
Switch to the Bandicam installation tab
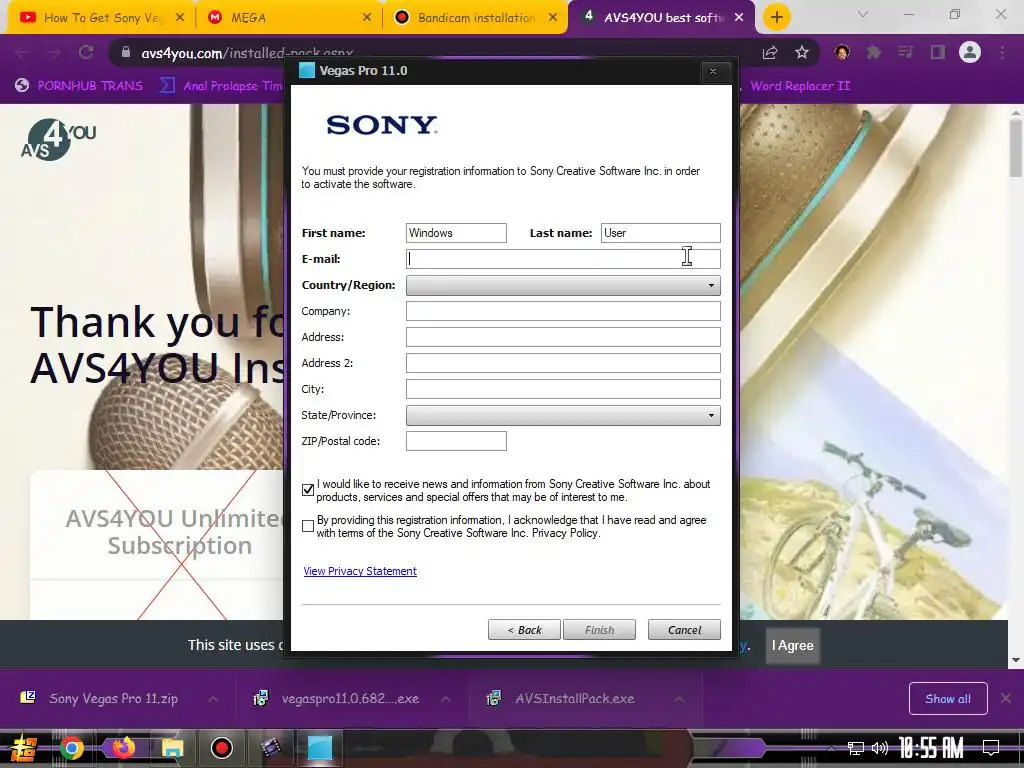477,18
